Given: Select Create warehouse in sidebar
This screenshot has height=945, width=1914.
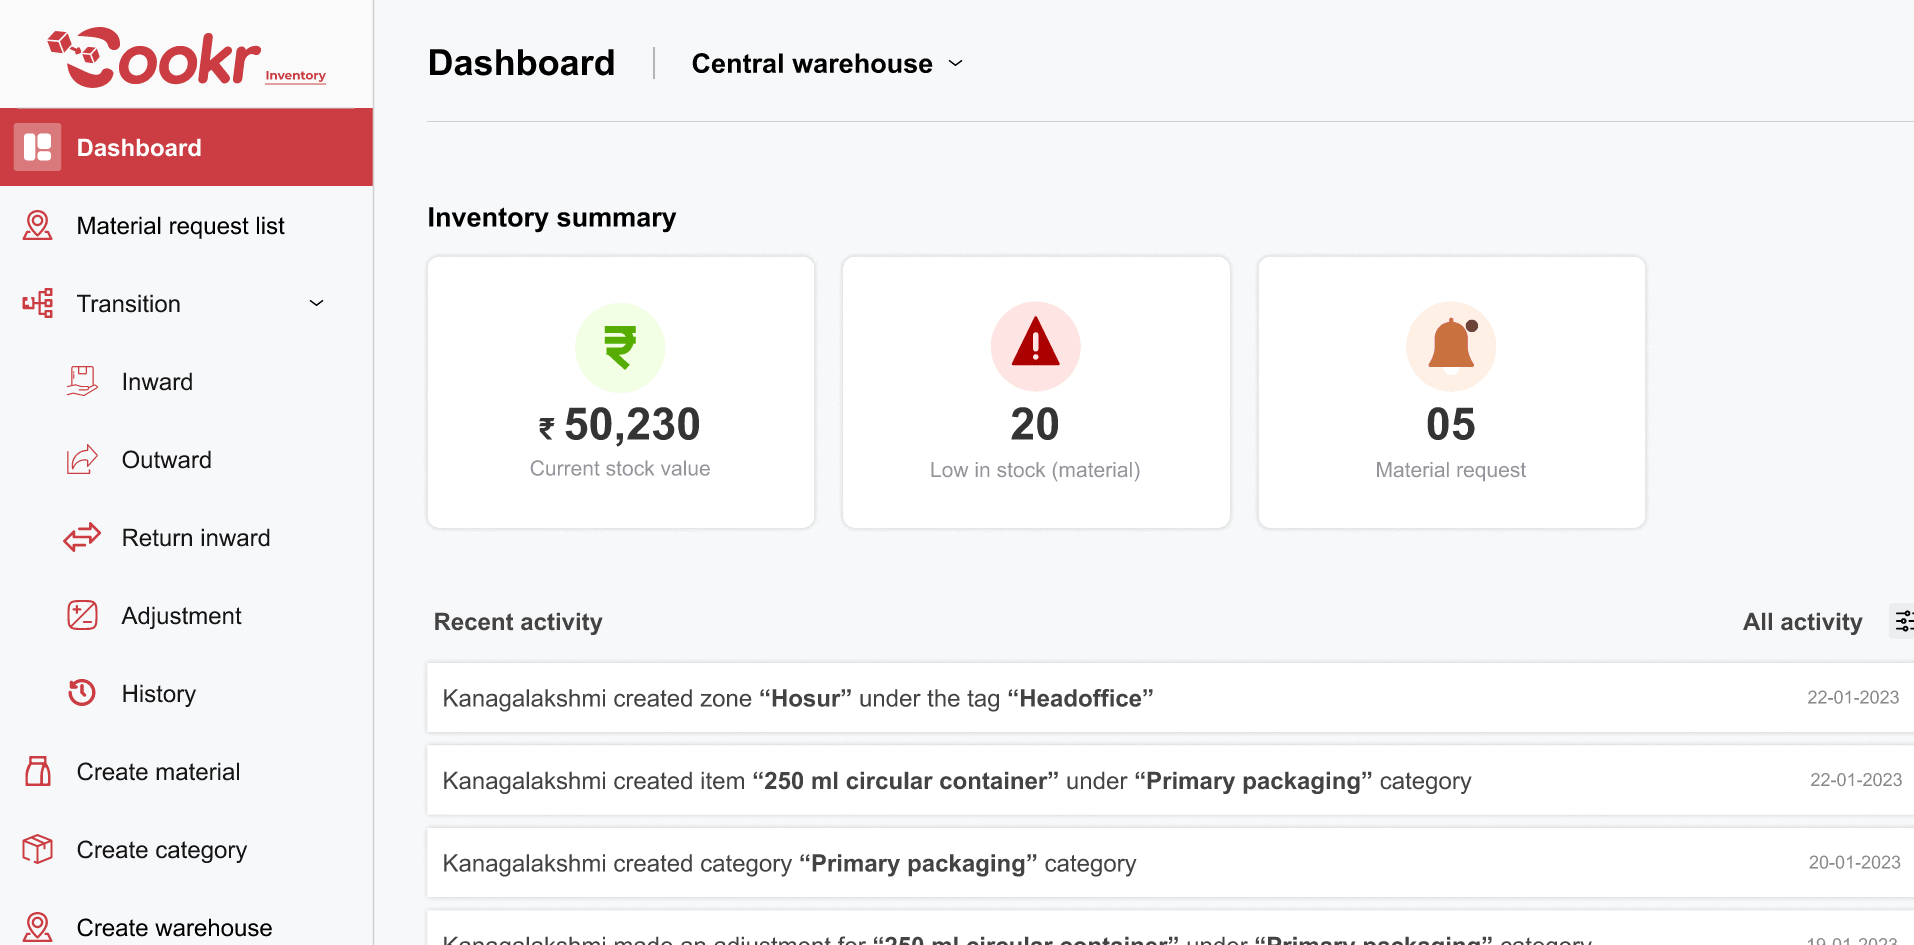Looking at the screenshot, I should [x=174, y=927].
